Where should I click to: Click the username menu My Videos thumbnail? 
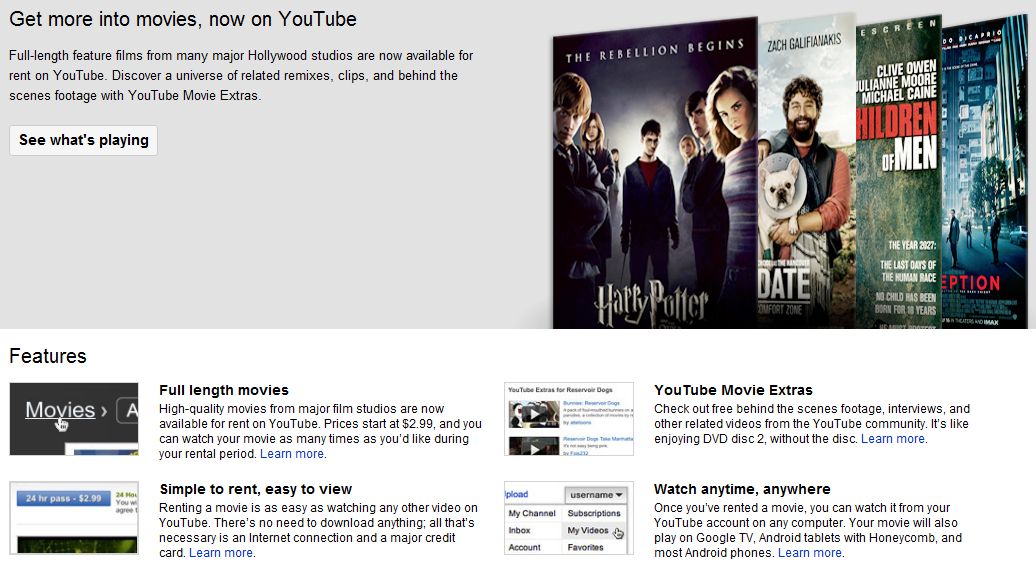coord(569,518)
